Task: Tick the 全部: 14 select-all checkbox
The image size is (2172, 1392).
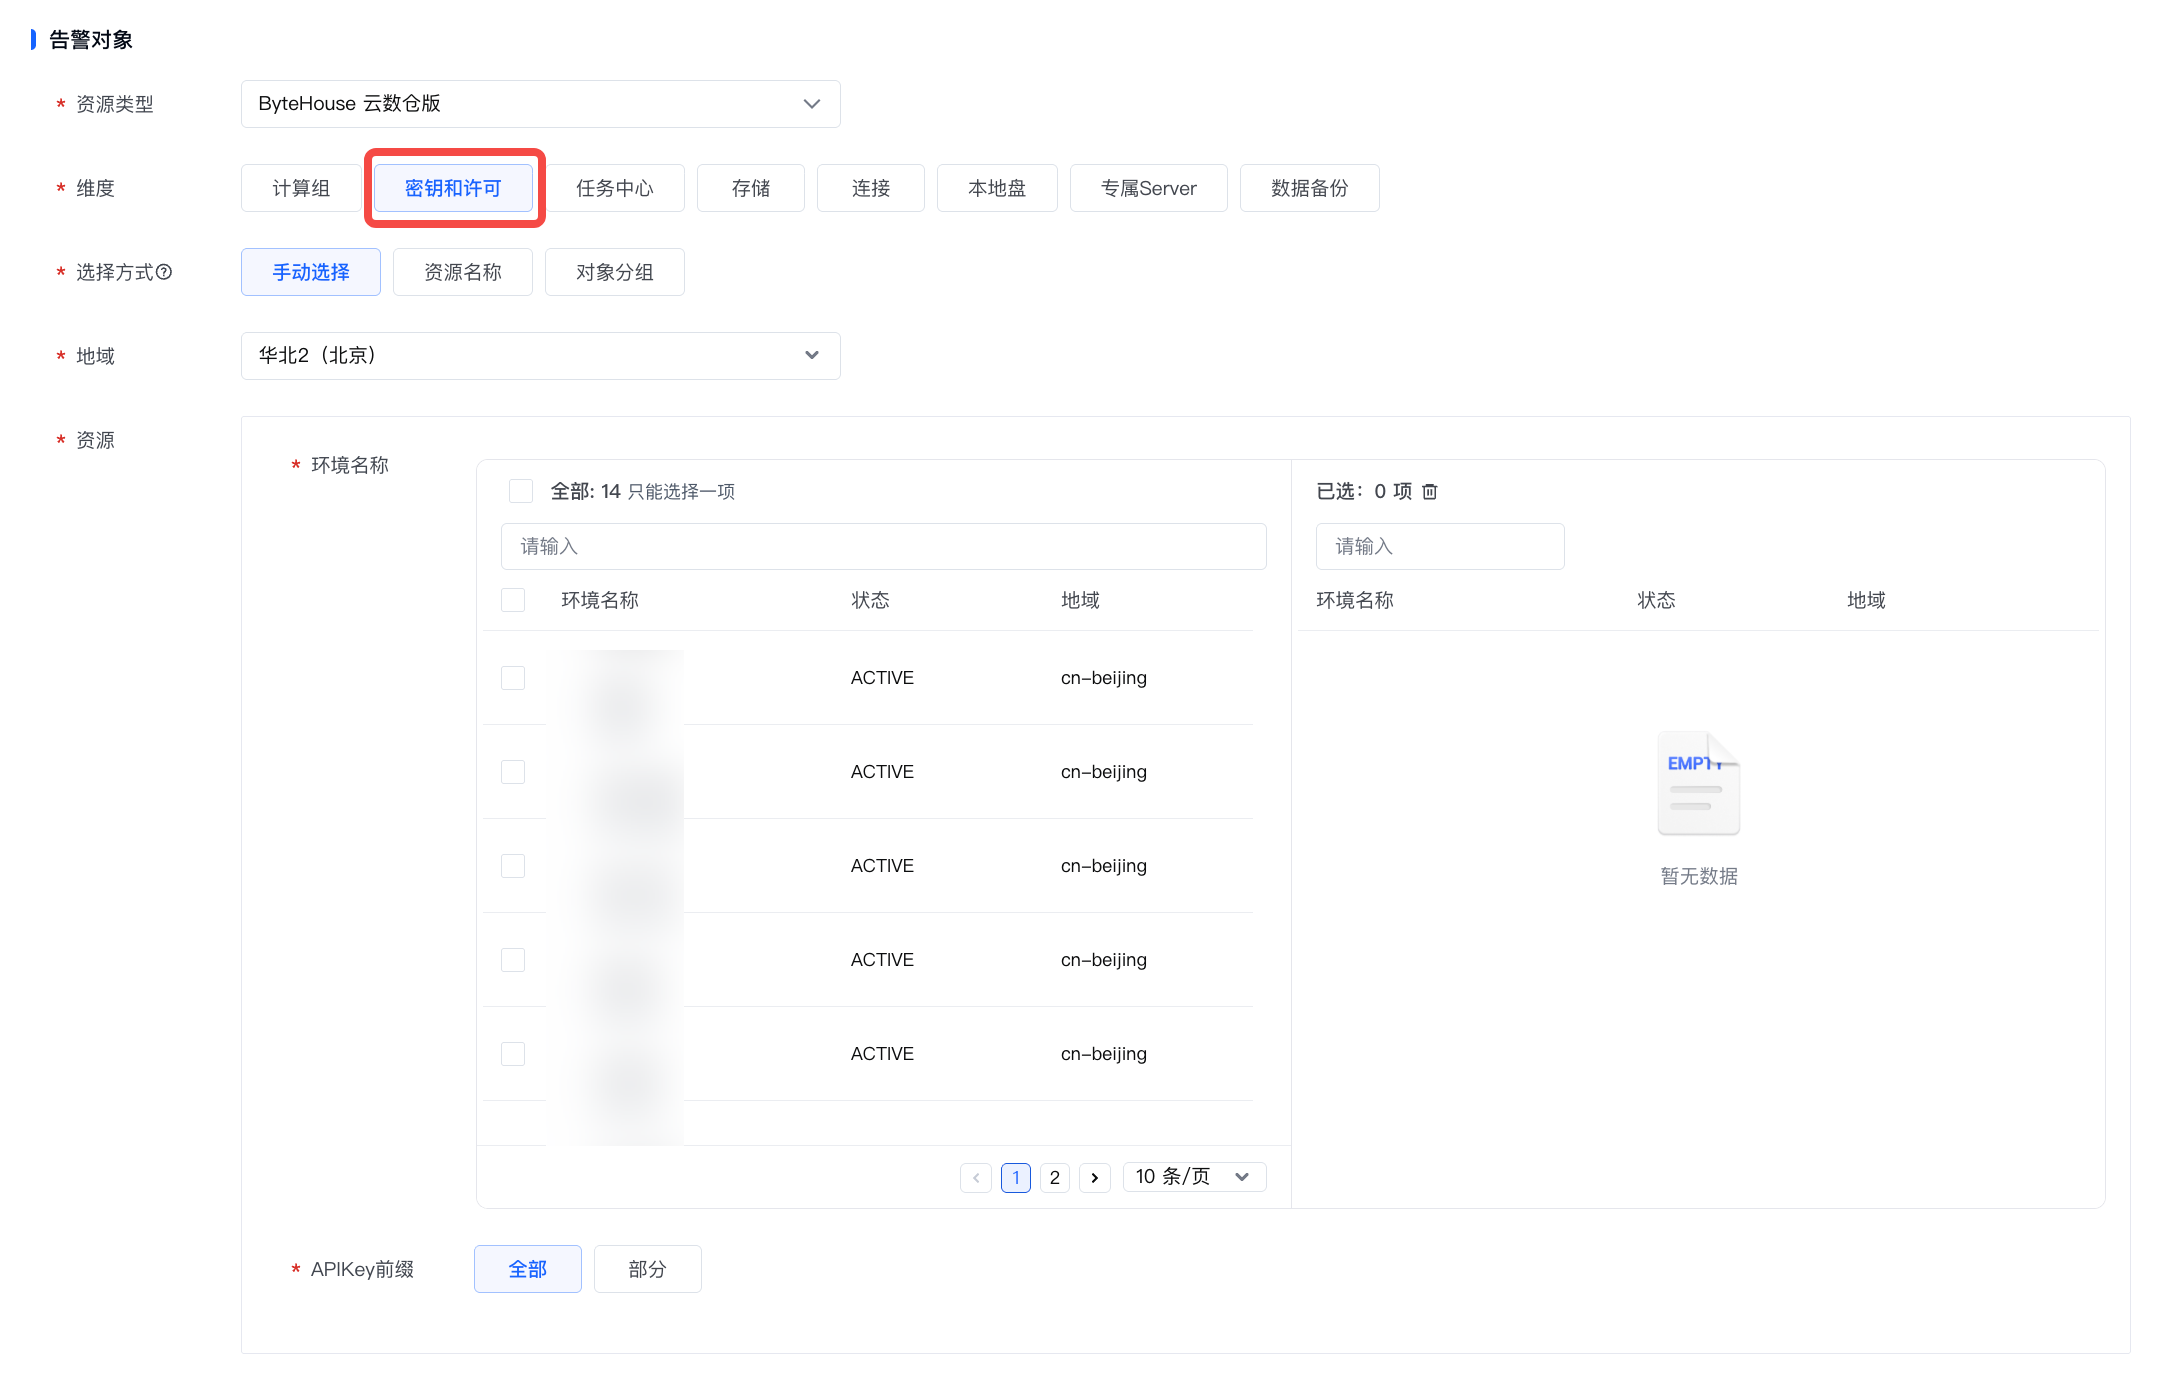Action: pos(521,491)
